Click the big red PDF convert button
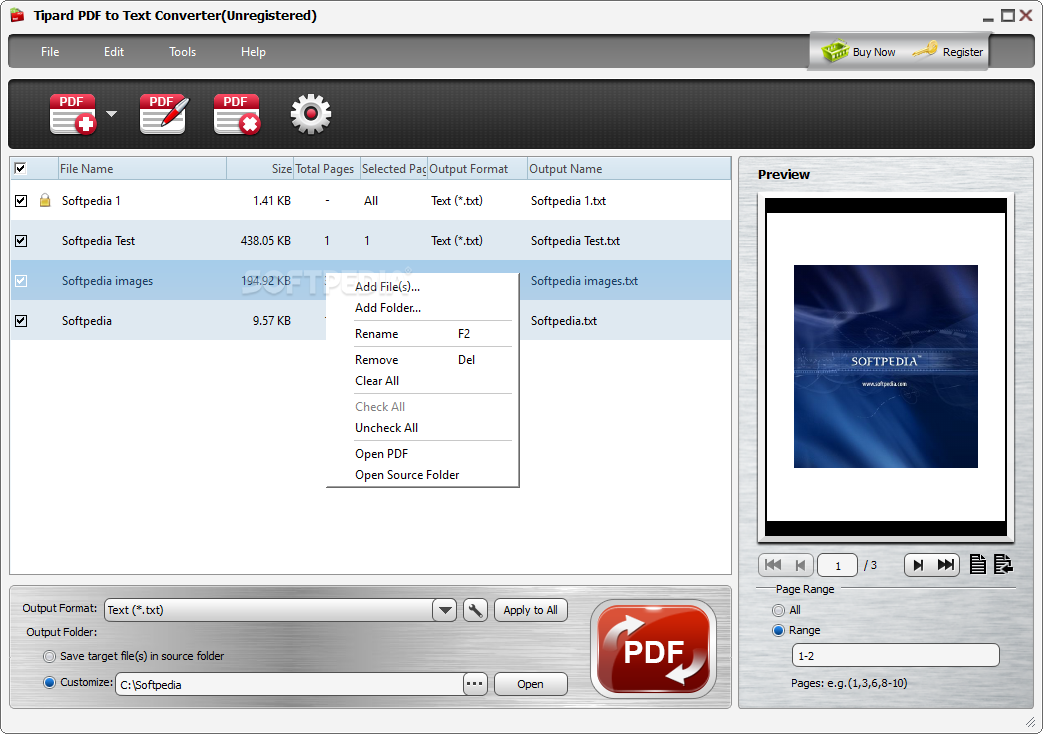Viewport: 1043px width, 734px height. (x=653, y=649)
